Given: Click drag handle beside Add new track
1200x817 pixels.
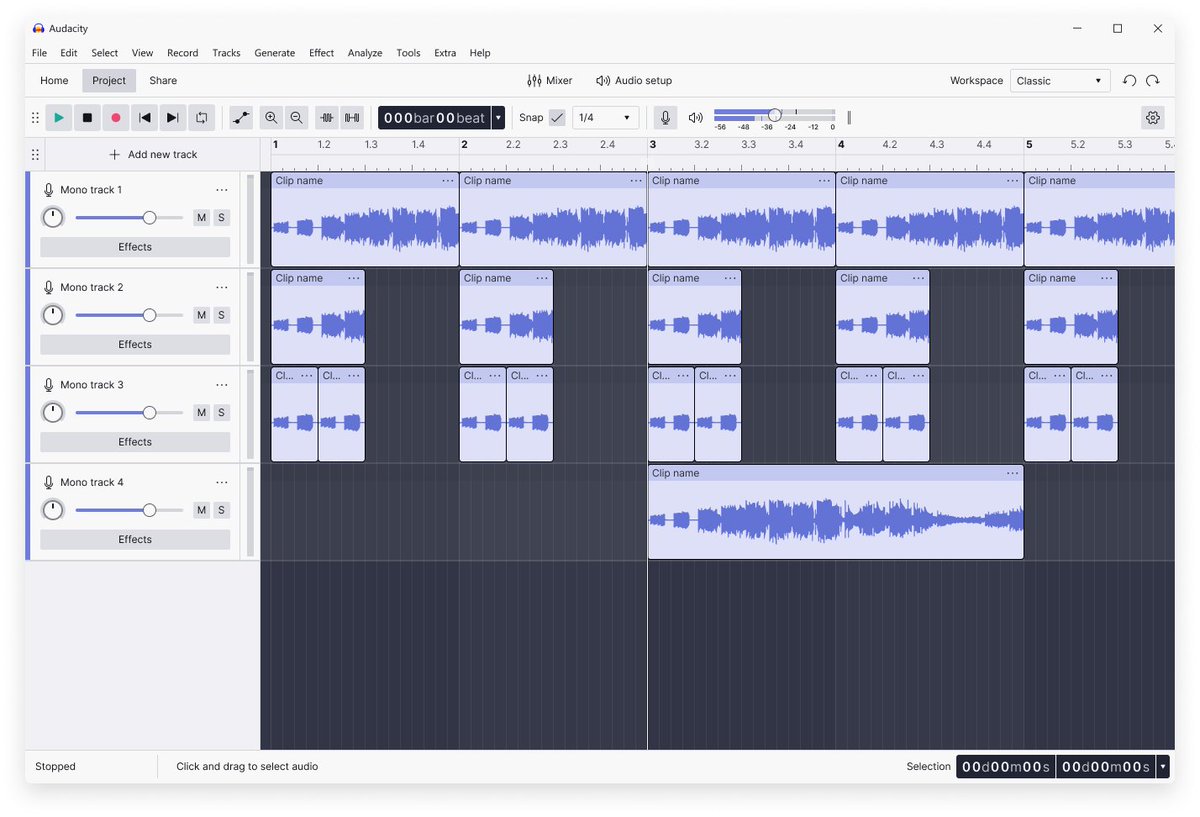Looking at the screenshot, I should click(35, 155).
